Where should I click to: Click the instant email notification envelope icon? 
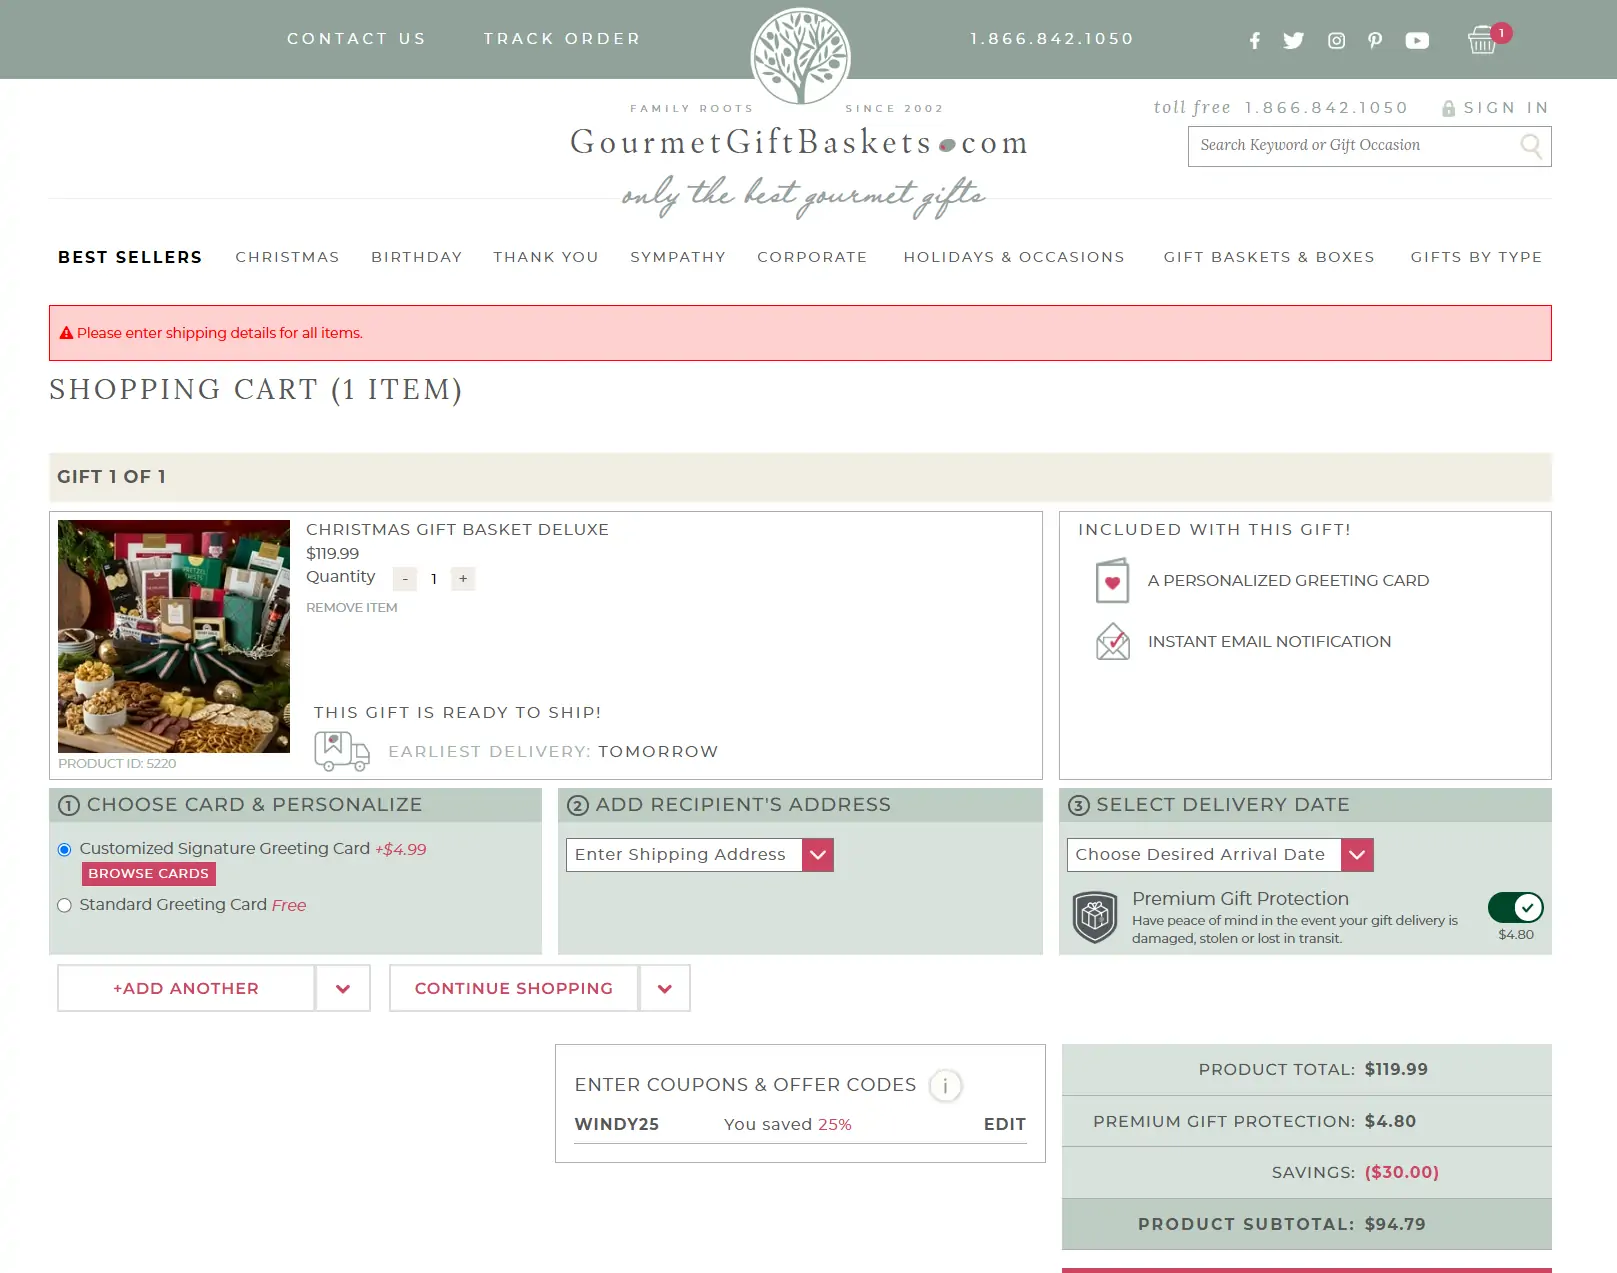[x=1112, y=642]
